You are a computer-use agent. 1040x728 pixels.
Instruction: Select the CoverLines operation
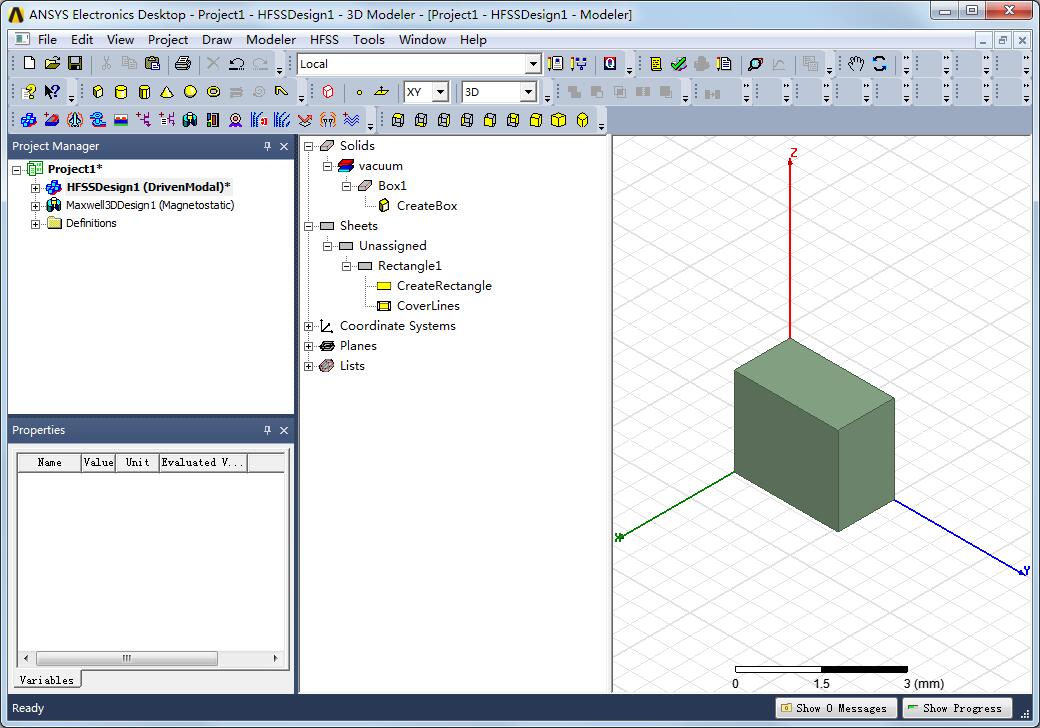coord(428,306)
